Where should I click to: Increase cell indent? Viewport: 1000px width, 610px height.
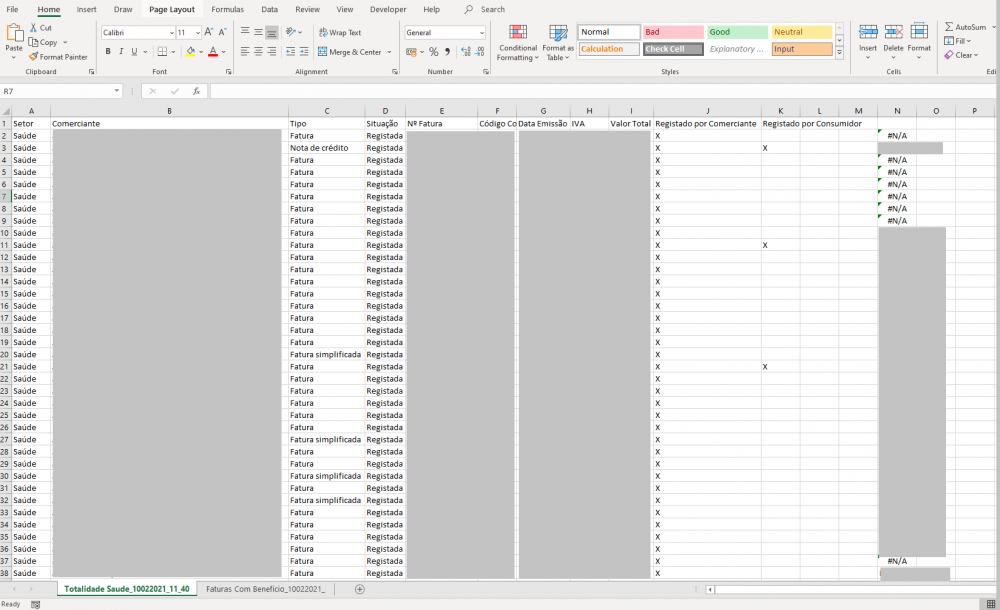point(304,52)
